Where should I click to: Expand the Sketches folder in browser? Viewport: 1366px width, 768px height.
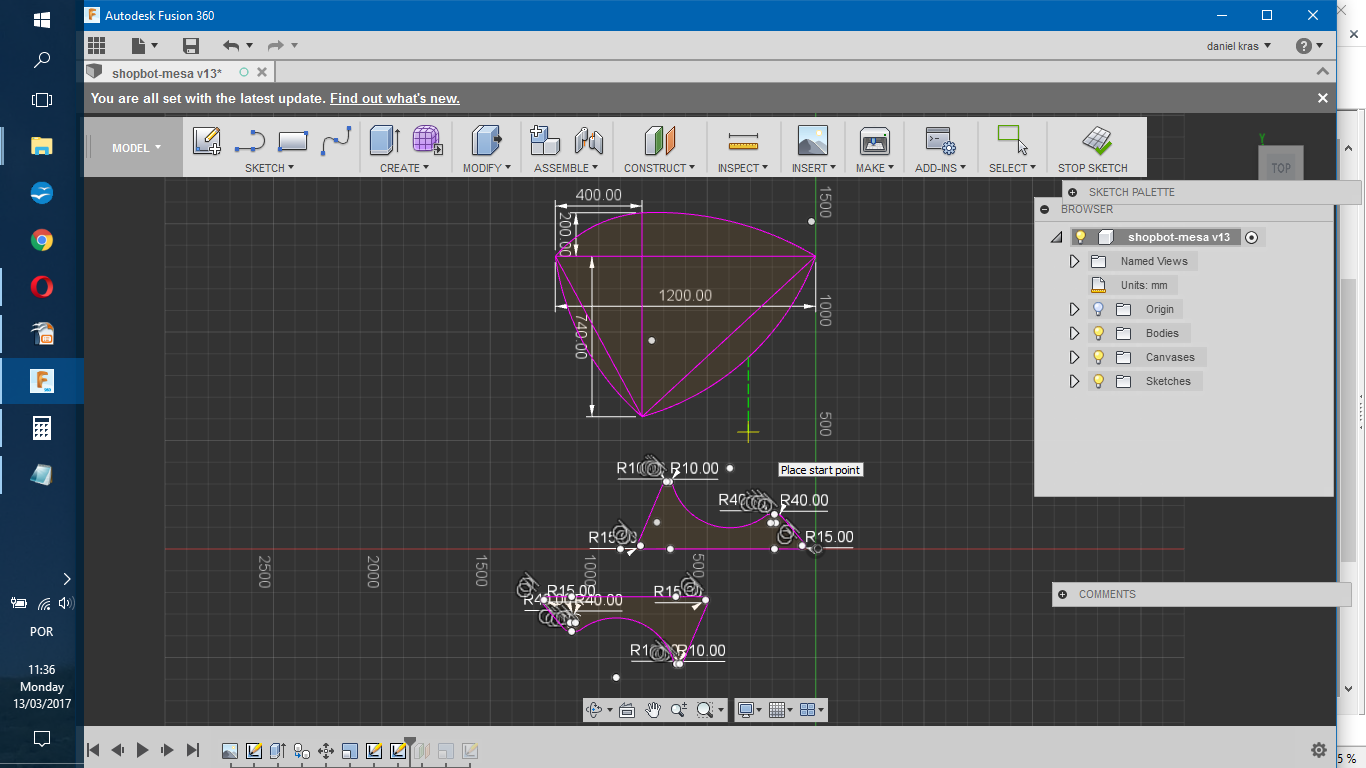pyautogui.click(x=1075, y=381)
